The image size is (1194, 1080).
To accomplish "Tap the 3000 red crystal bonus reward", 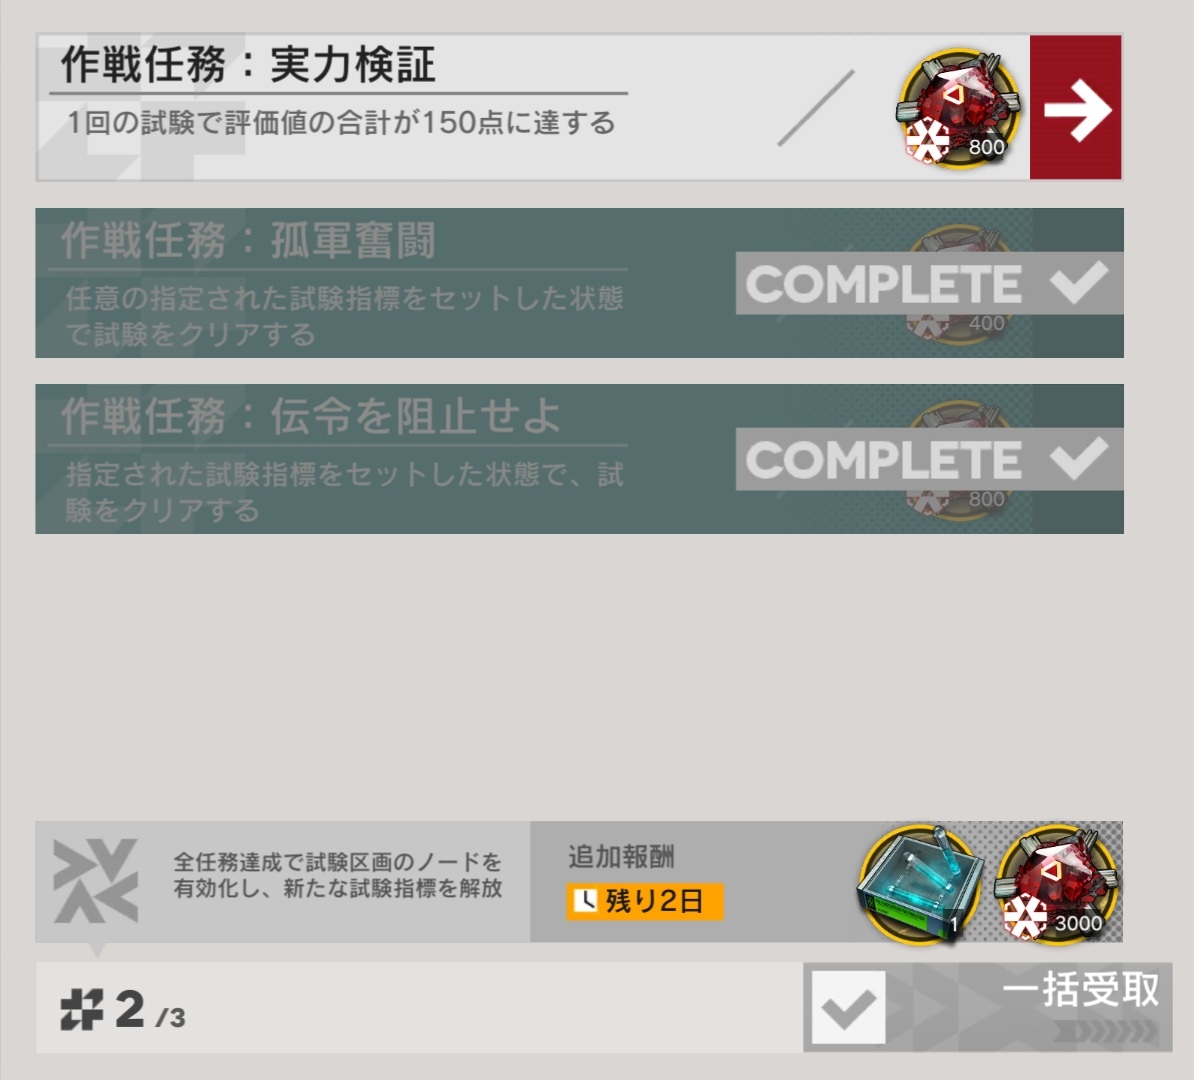I will click(x=1055, y=883).
